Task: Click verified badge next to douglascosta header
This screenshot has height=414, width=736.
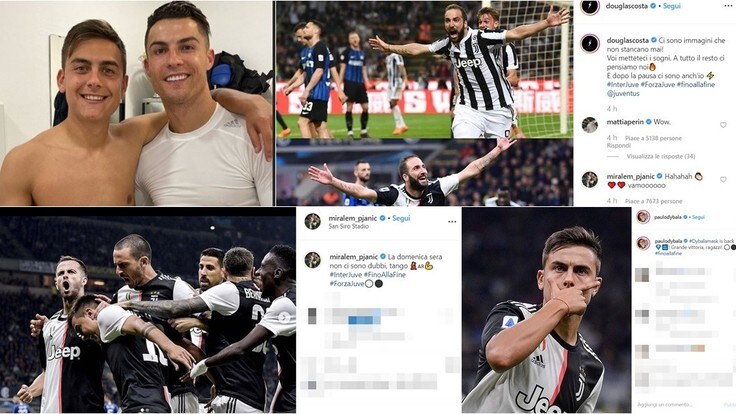Action: 653,6
